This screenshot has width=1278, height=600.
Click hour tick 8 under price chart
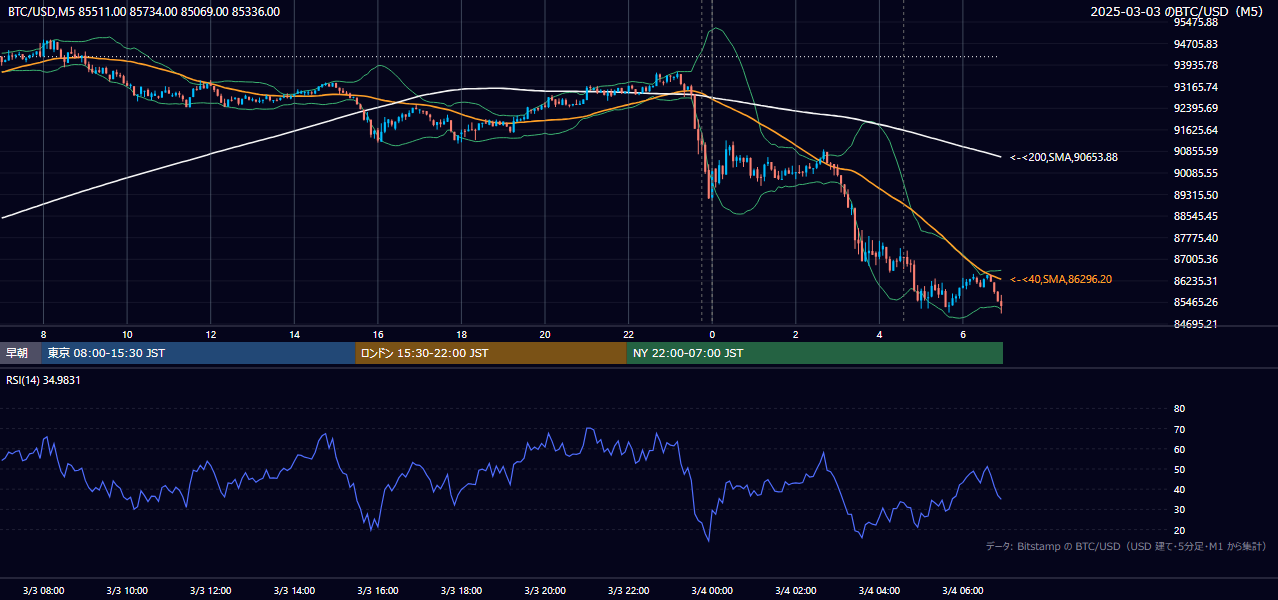click(x=43, y=333)
